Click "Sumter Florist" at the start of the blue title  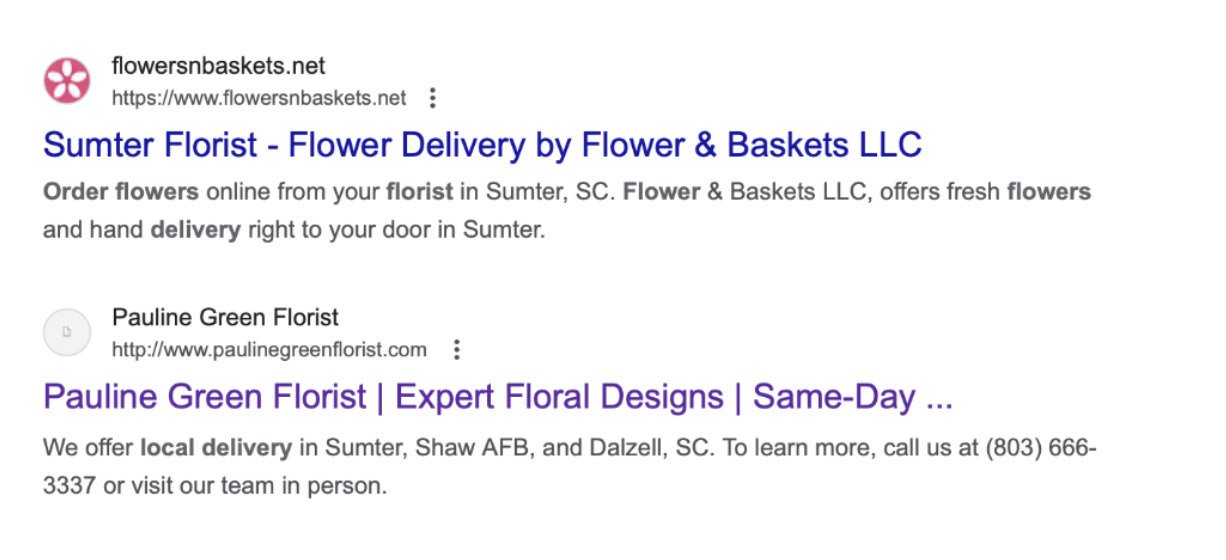pyautogui.click(x=151, y=145)
